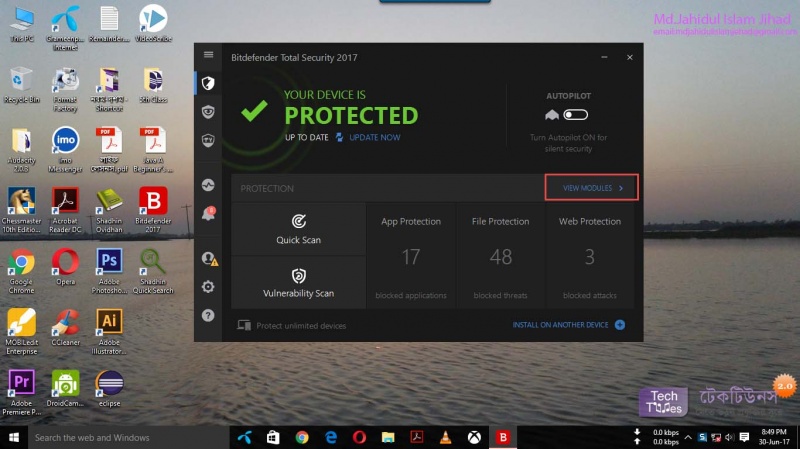Open the Account icon with warning

209,258
